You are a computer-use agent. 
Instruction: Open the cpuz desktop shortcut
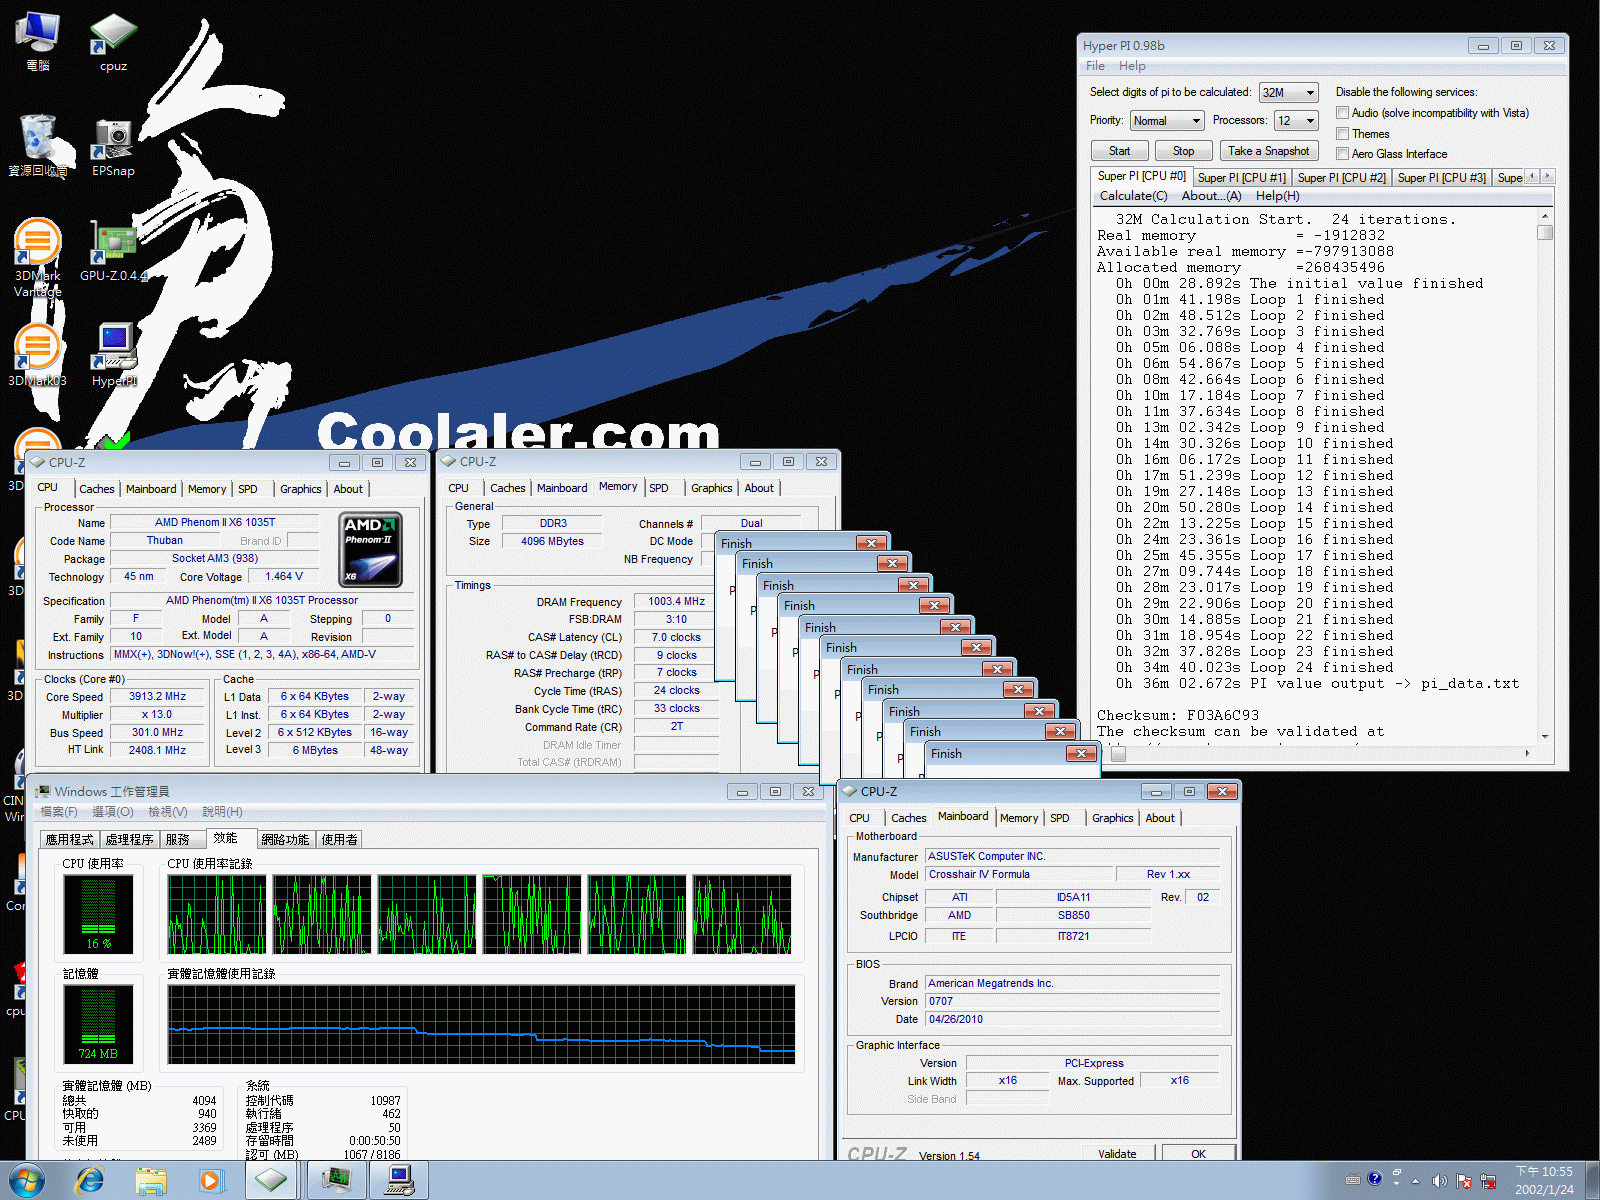pyautogui.click(x=113, y=42)
